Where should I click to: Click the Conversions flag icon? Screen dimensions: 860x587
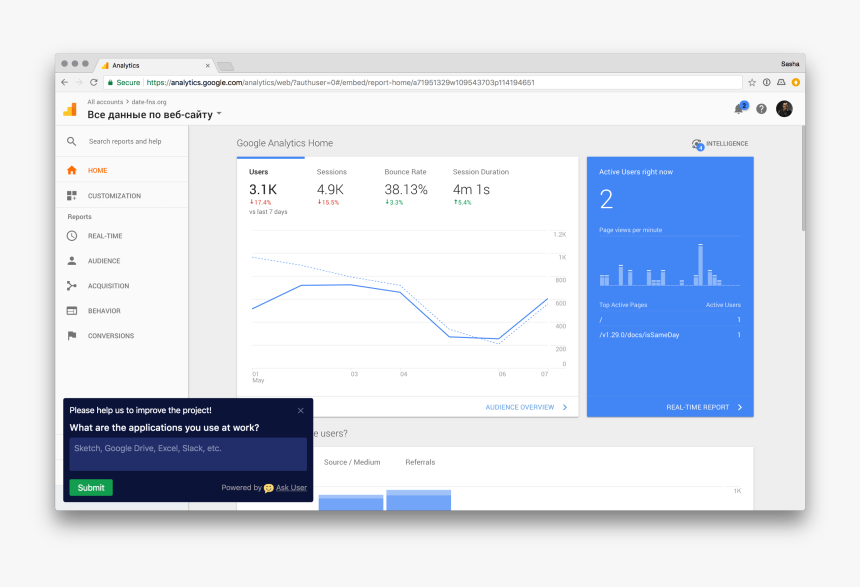point(72,335)
